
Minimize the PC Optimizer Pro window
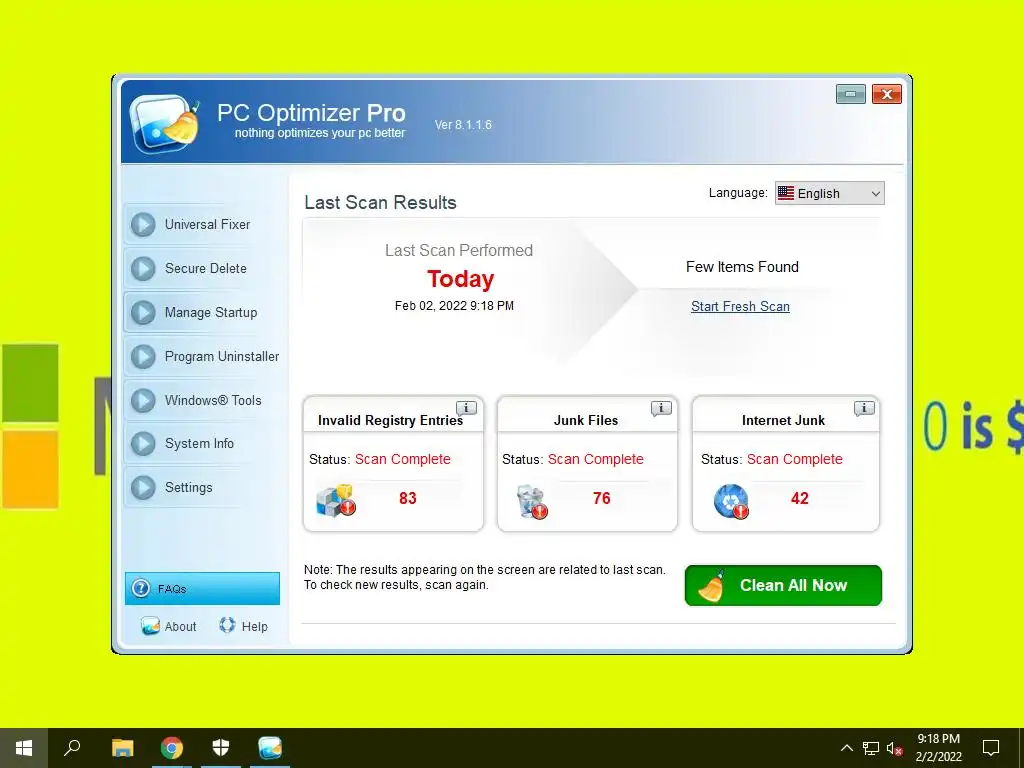click(x=851, y=94)
